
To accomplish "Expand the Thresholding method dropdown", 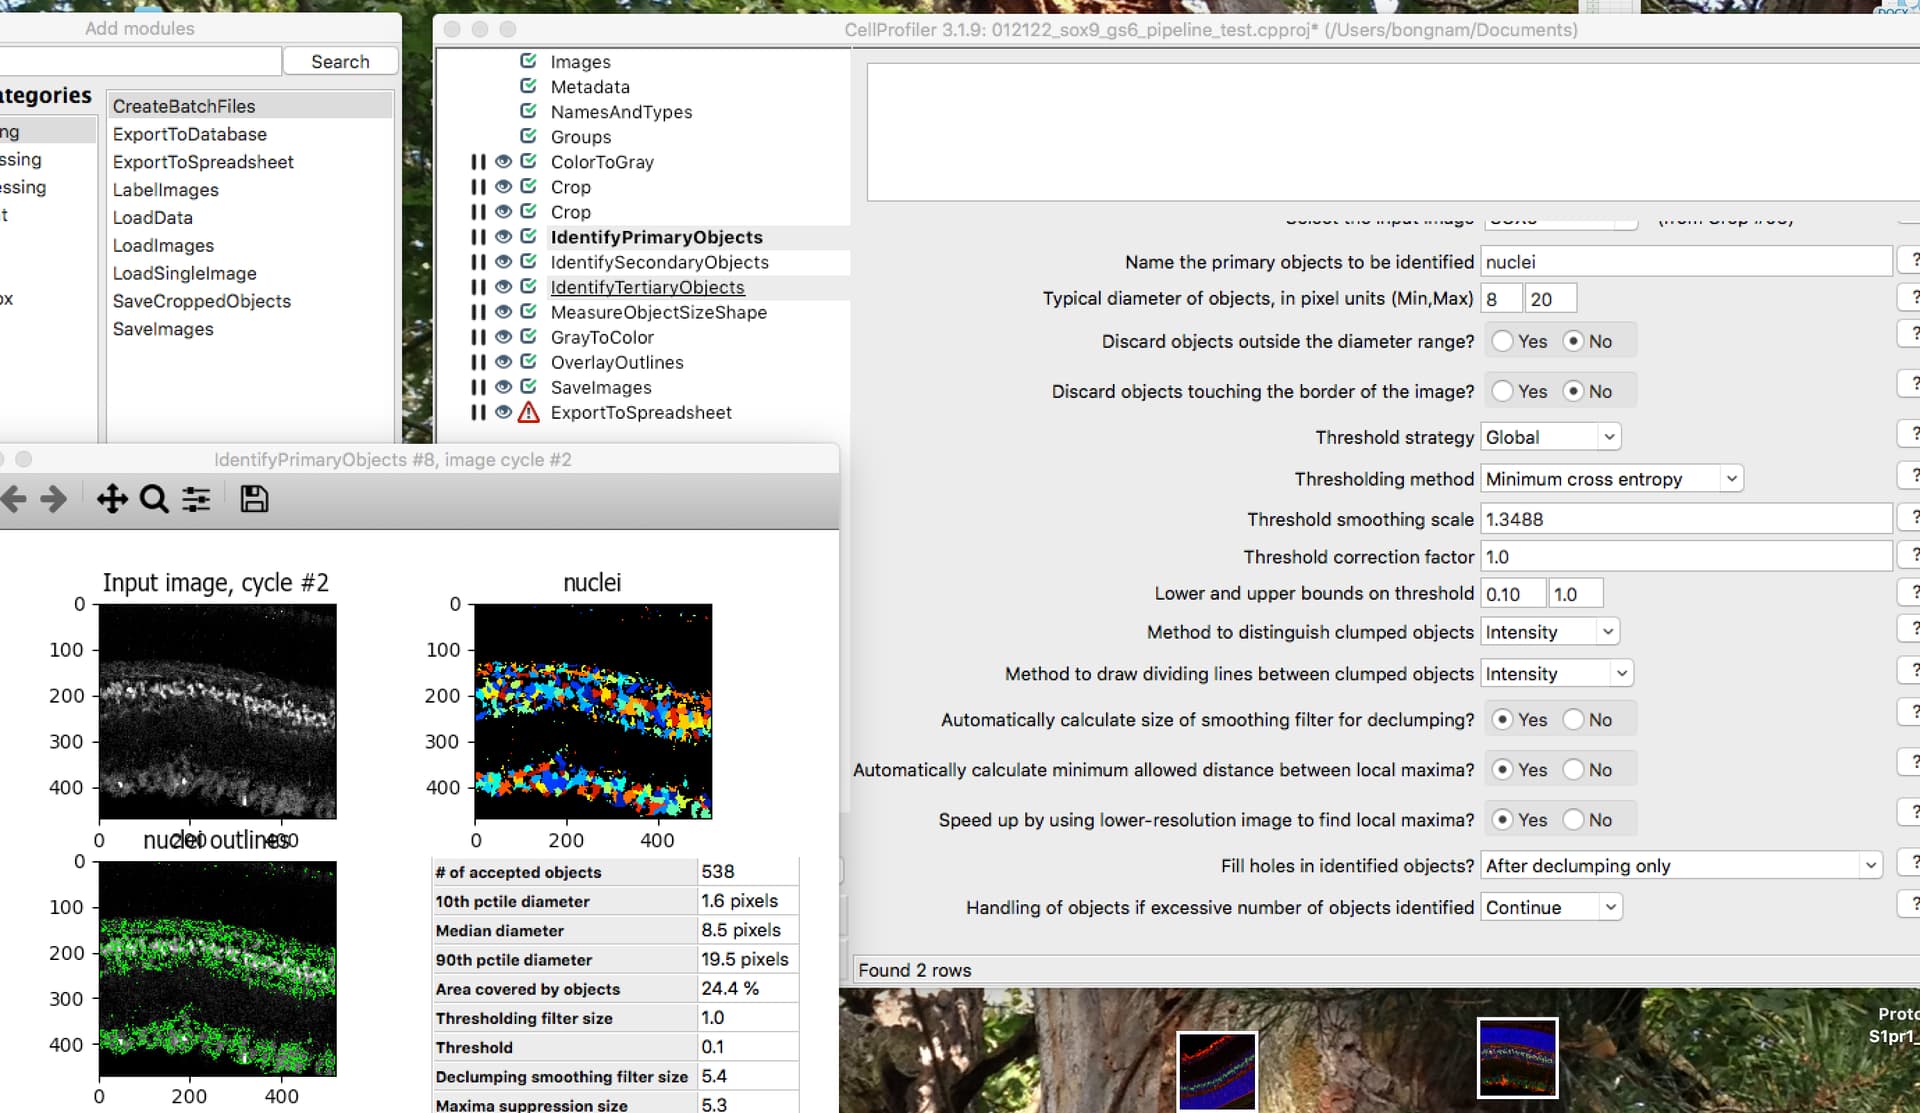I will [x=1611, y=479].
